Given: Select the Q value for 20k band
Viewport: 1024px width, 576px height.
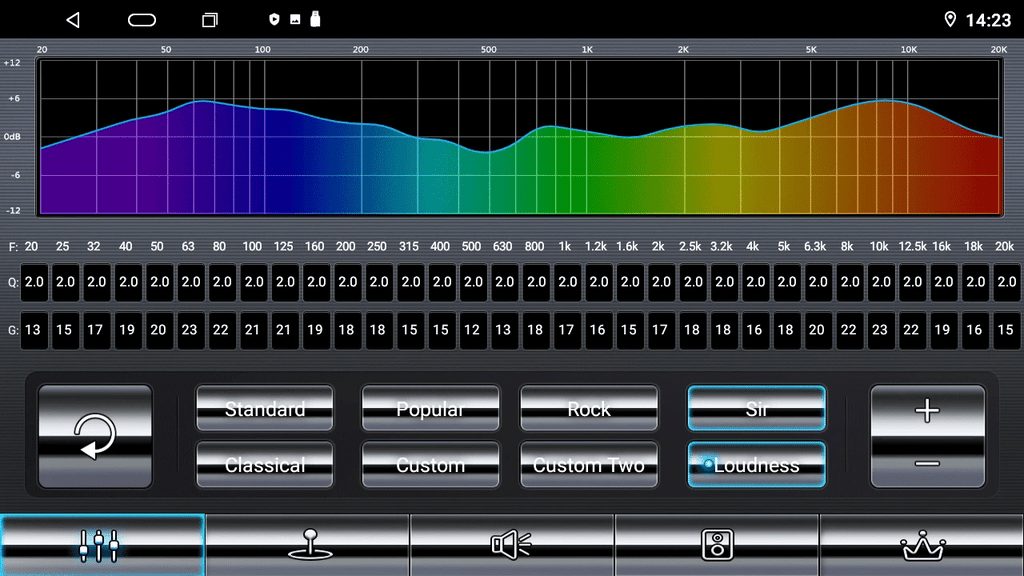Looking at the screenshot, I should click(x=1006, y=282).
